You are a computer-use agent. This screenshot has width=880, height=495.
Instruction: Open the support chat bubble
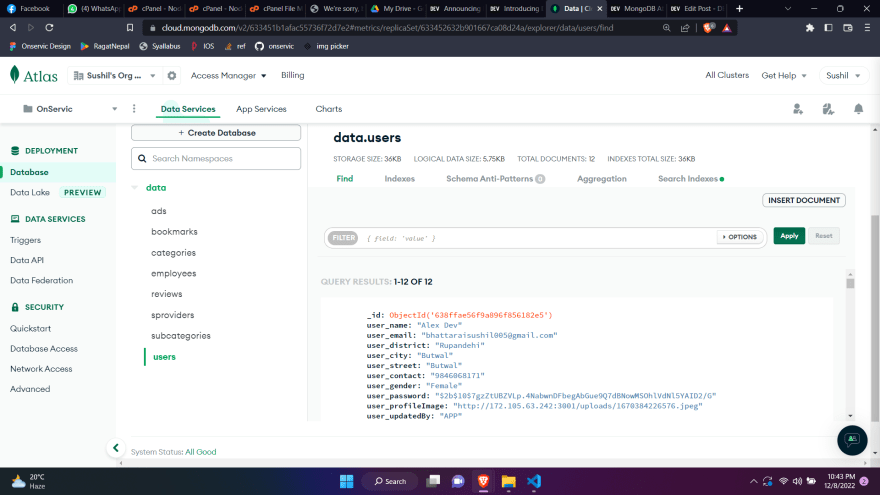pos(852,440)
